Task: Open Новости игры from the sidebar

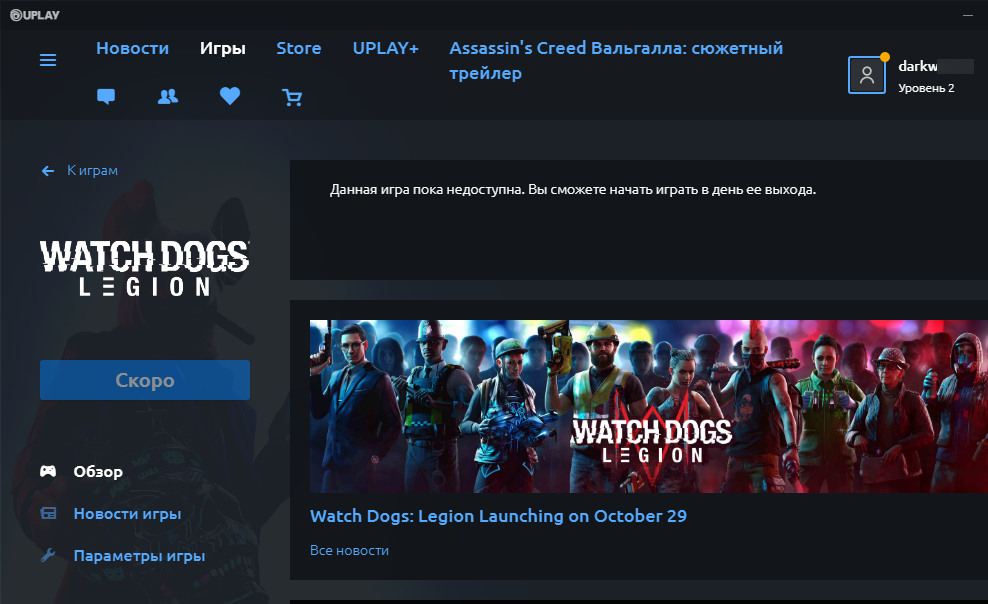Action: point(129,513)
